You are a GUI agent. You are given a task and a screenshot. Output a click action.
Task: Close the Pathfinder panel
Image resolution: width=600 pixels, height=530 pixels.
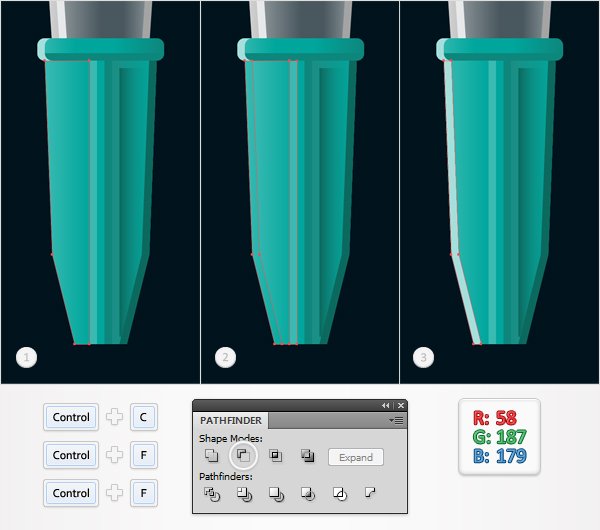[401, 406]
